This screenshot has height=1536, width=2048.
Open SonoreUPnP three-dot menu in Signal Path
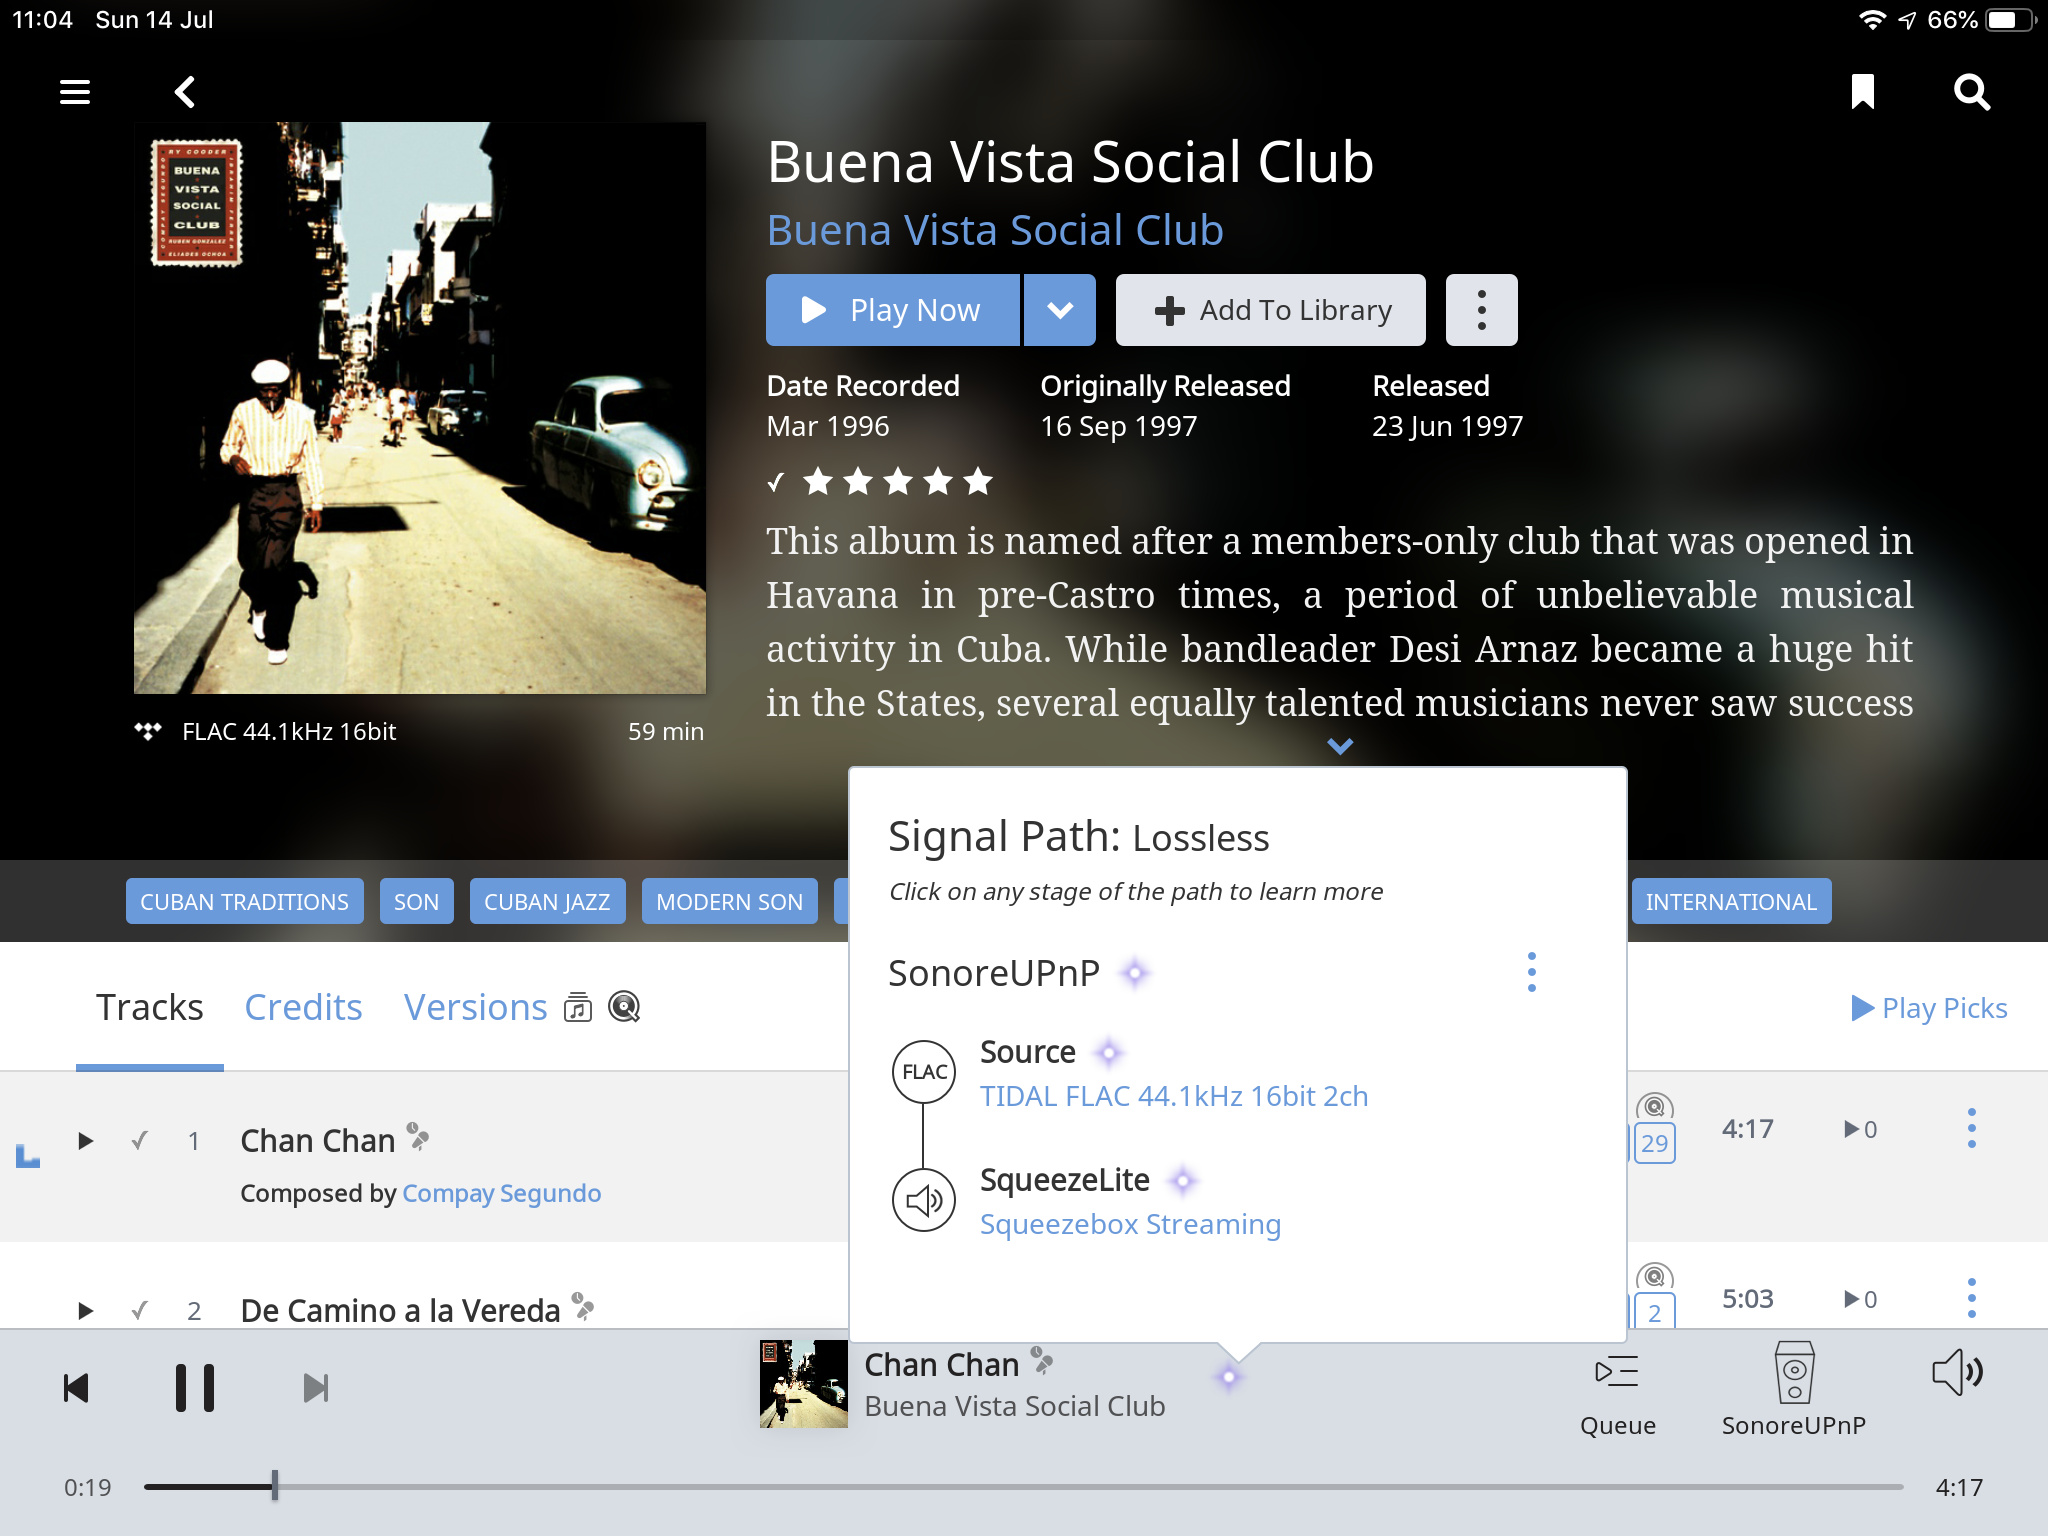pos(1531,972)
